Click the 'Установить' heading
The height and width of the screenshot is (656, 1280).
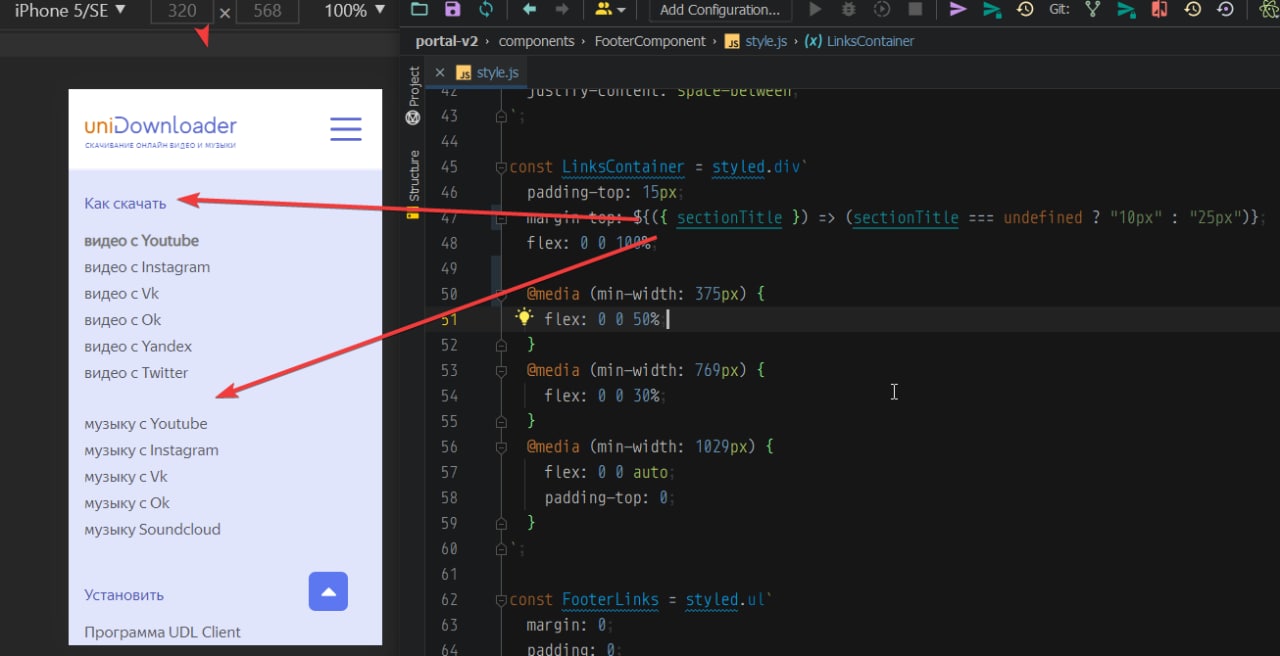click(124, 595)
